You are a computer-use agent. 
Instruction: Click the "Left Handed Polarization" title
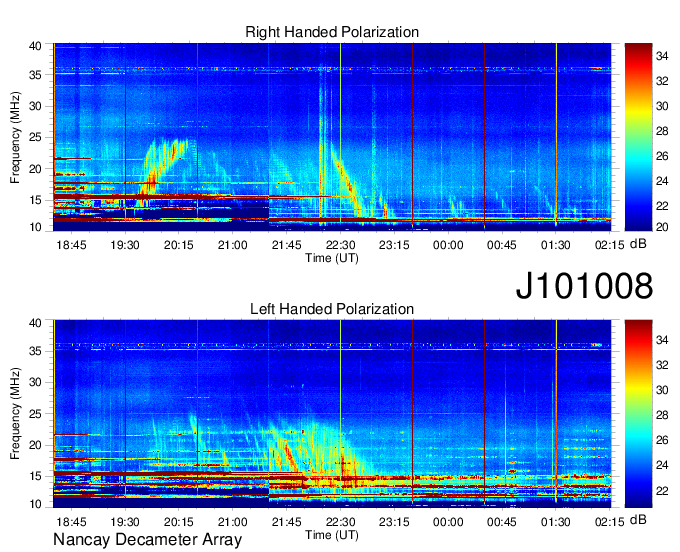(332, 309)
